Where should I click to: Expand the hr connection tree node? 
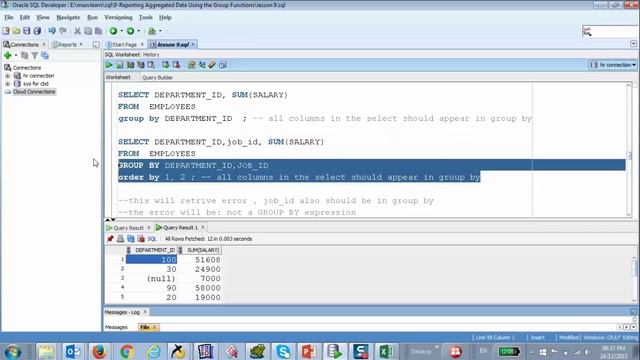click(7, 76)
